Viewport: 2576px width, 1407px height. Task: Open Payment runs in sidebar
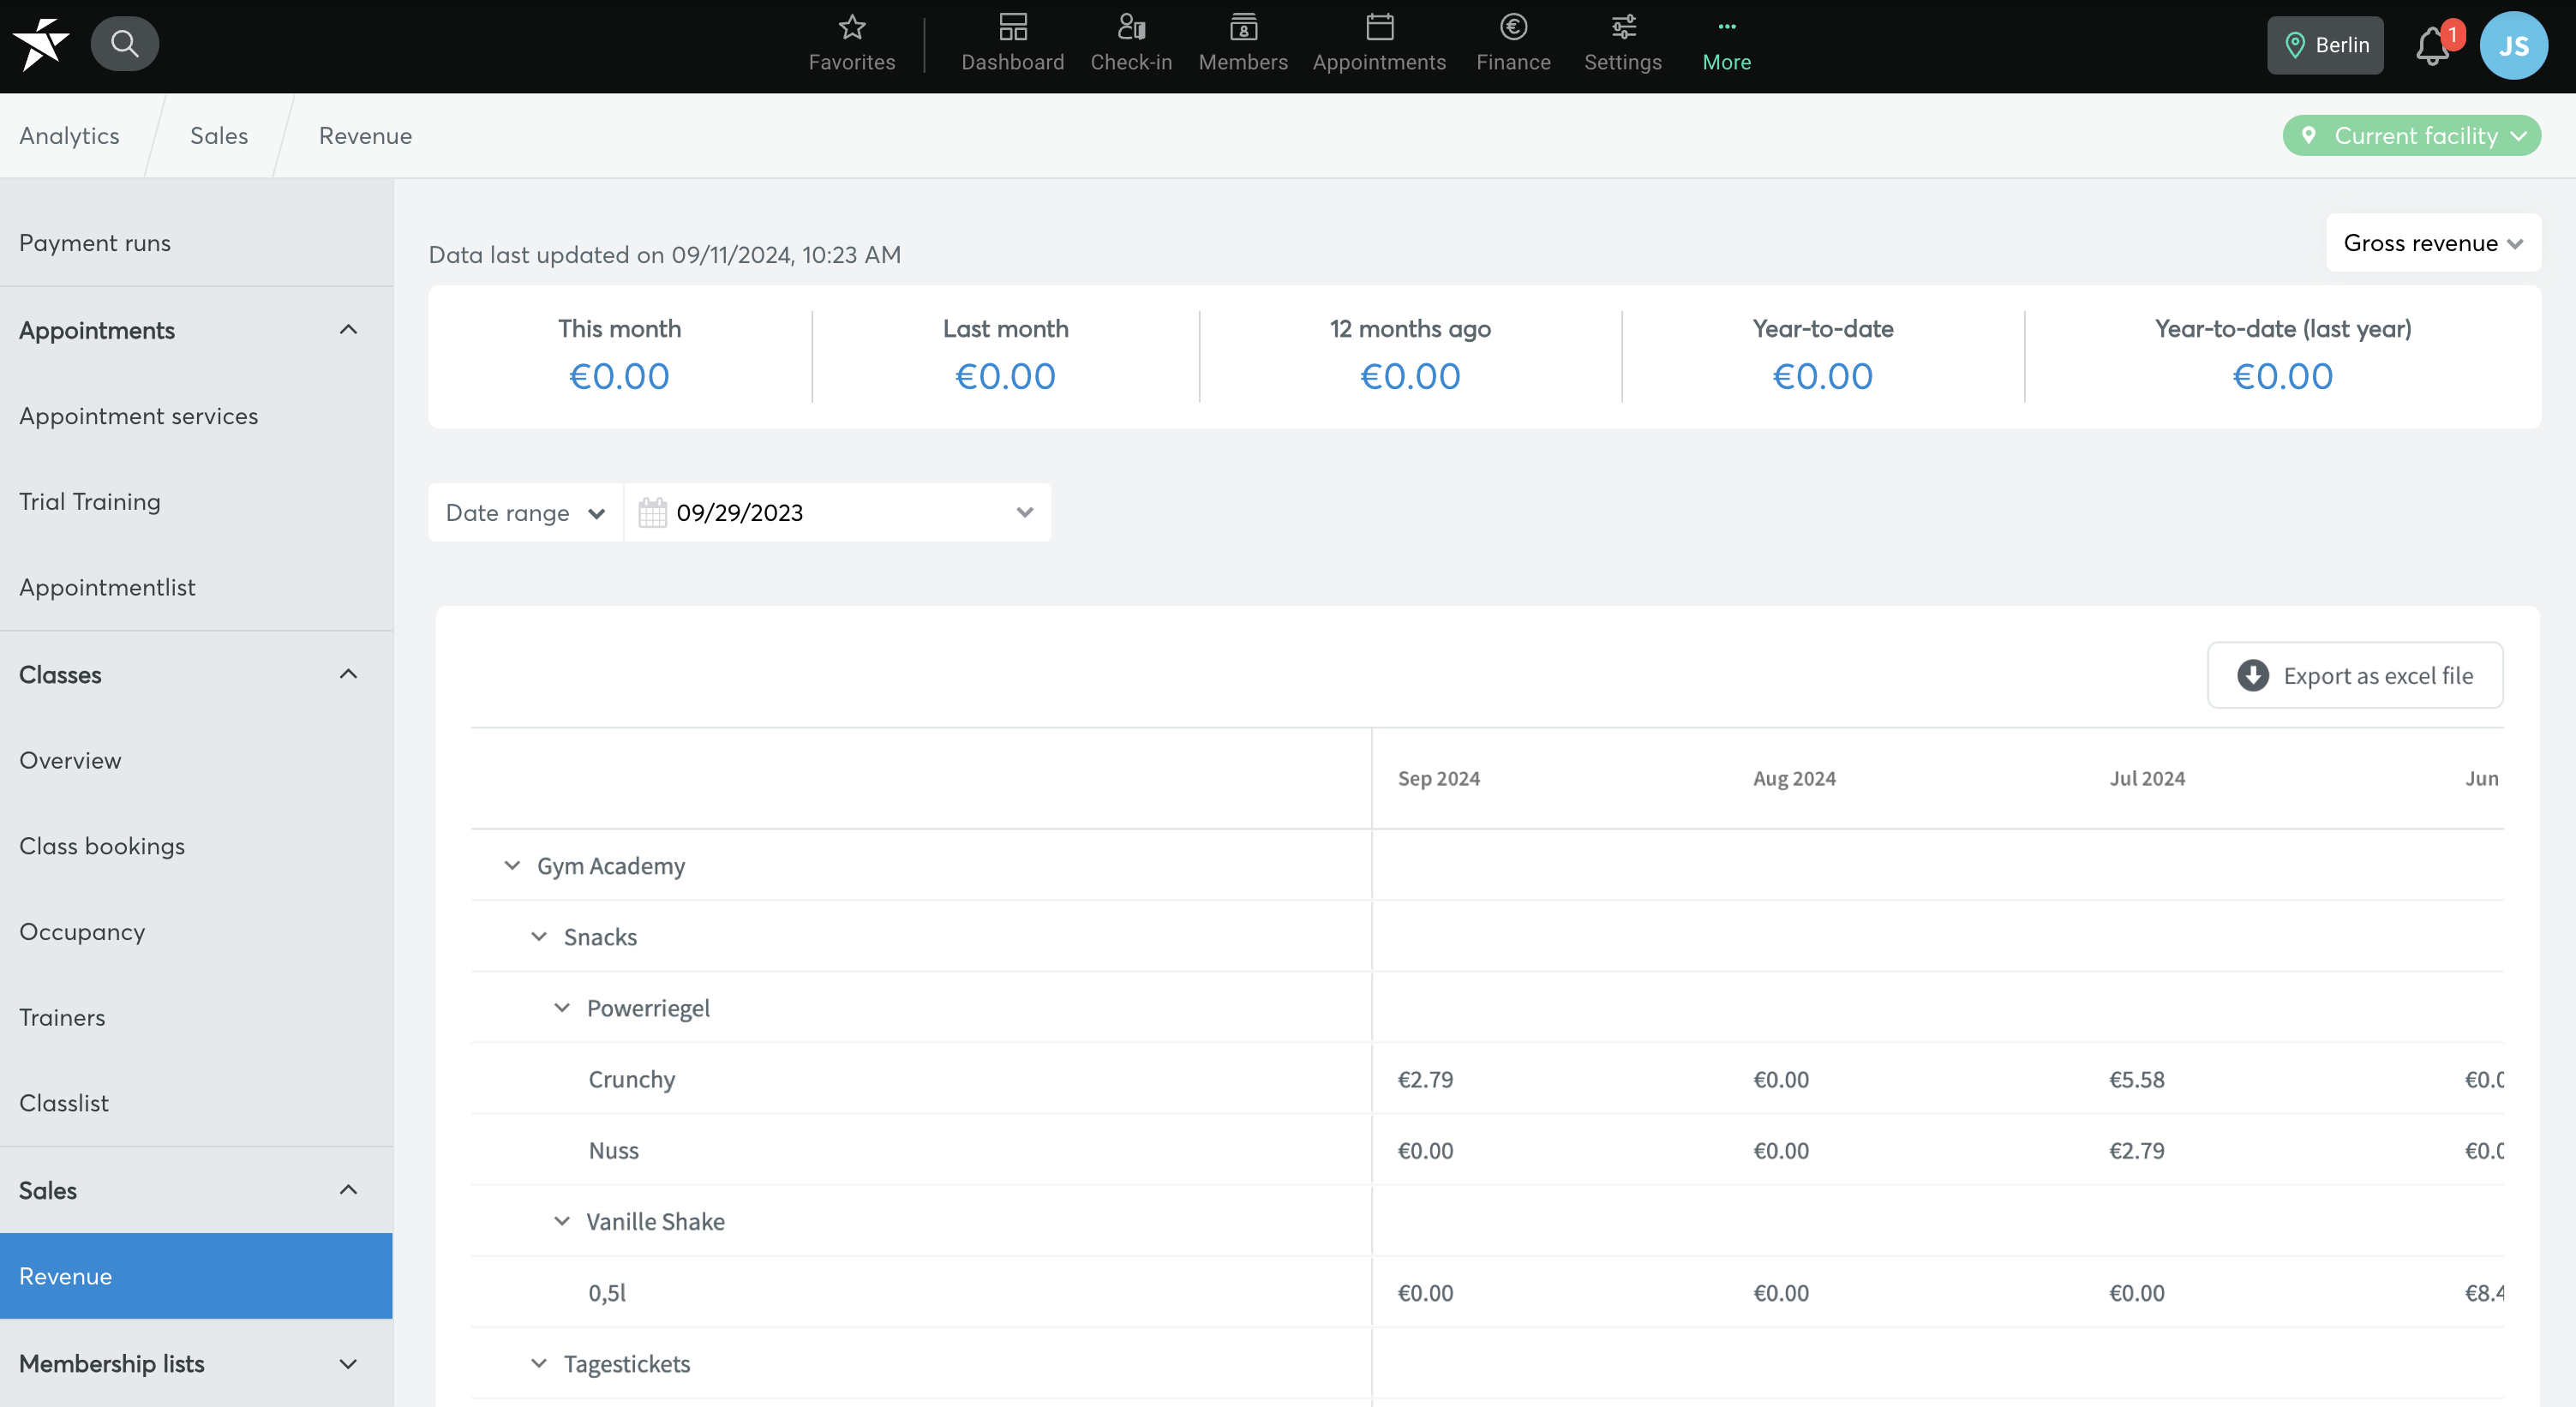(x=196, y=243)
